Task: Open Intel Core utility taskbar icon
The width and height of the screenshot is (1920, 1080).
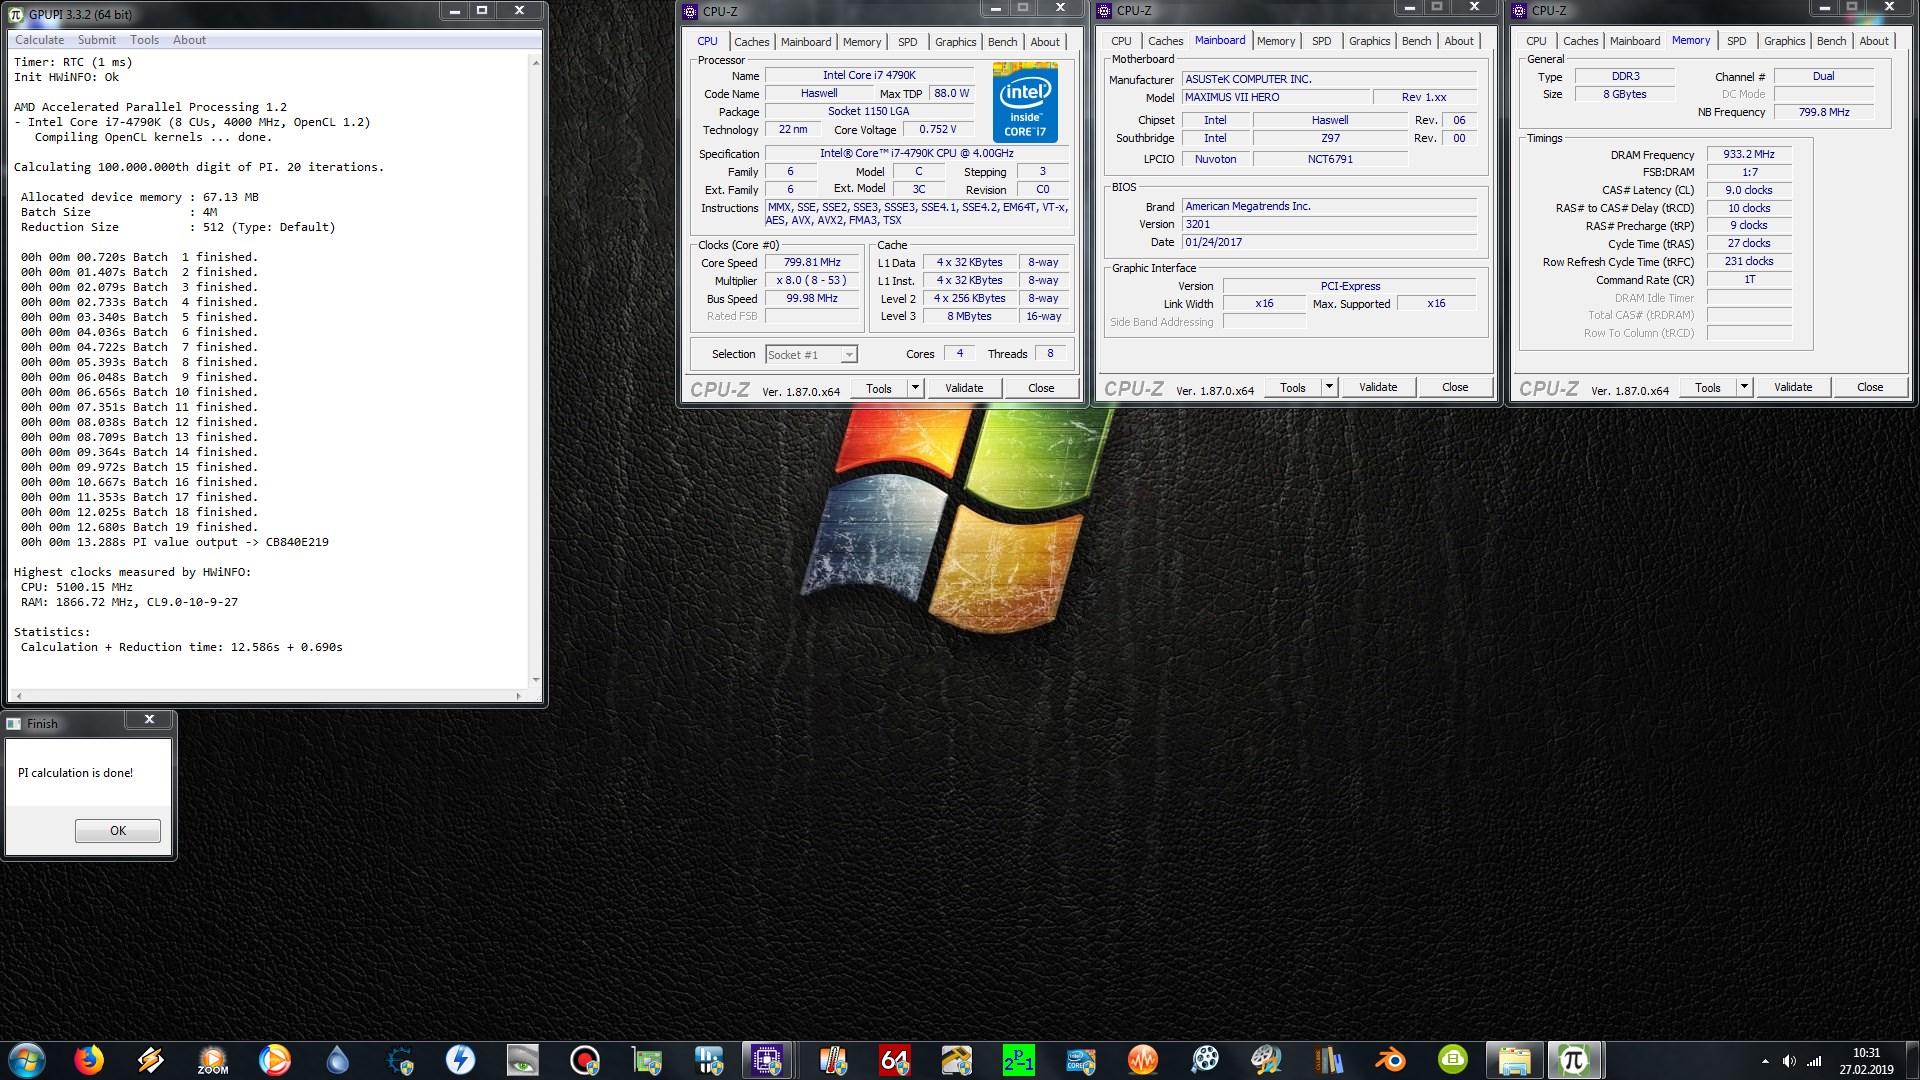Action: (1081, 1060)
